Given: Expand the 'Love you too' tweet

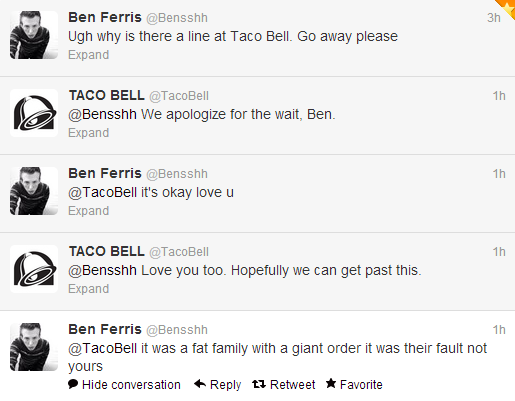Looking at the screenshot, I should point(89,289).
